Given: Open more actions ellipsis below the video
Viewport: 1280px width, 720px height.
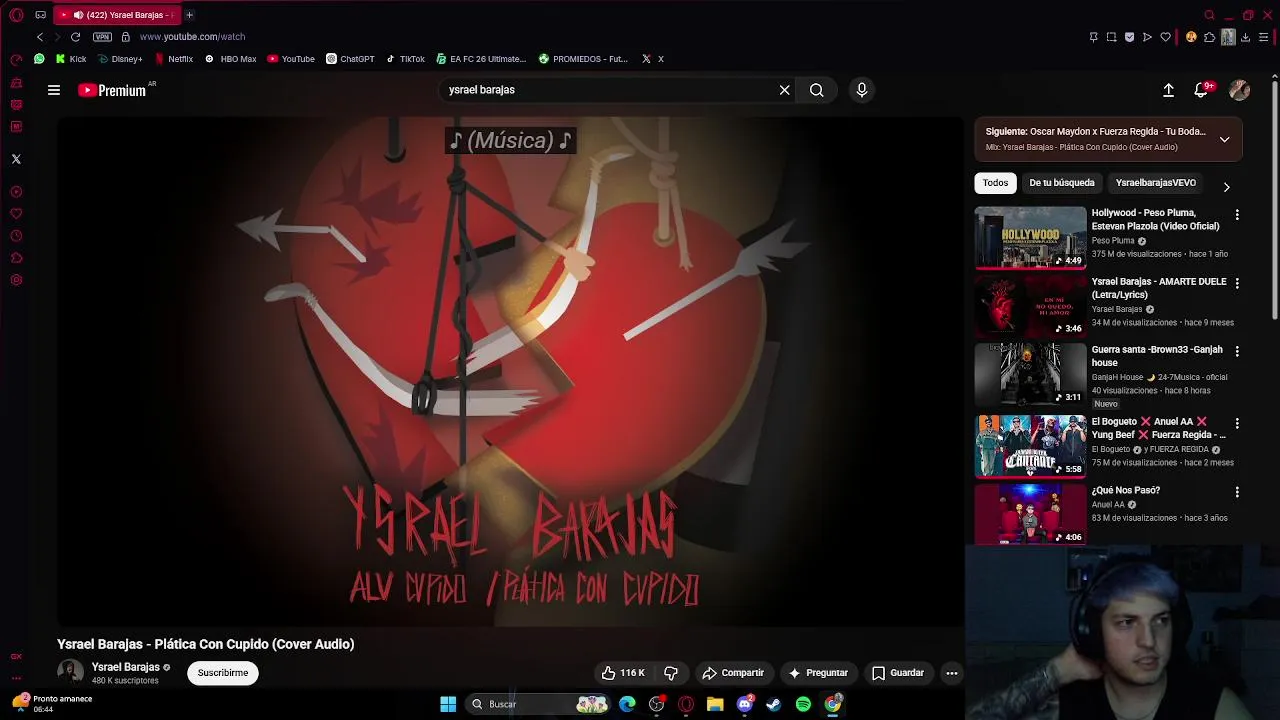Looking at the screenshot, I should point(952,673).
